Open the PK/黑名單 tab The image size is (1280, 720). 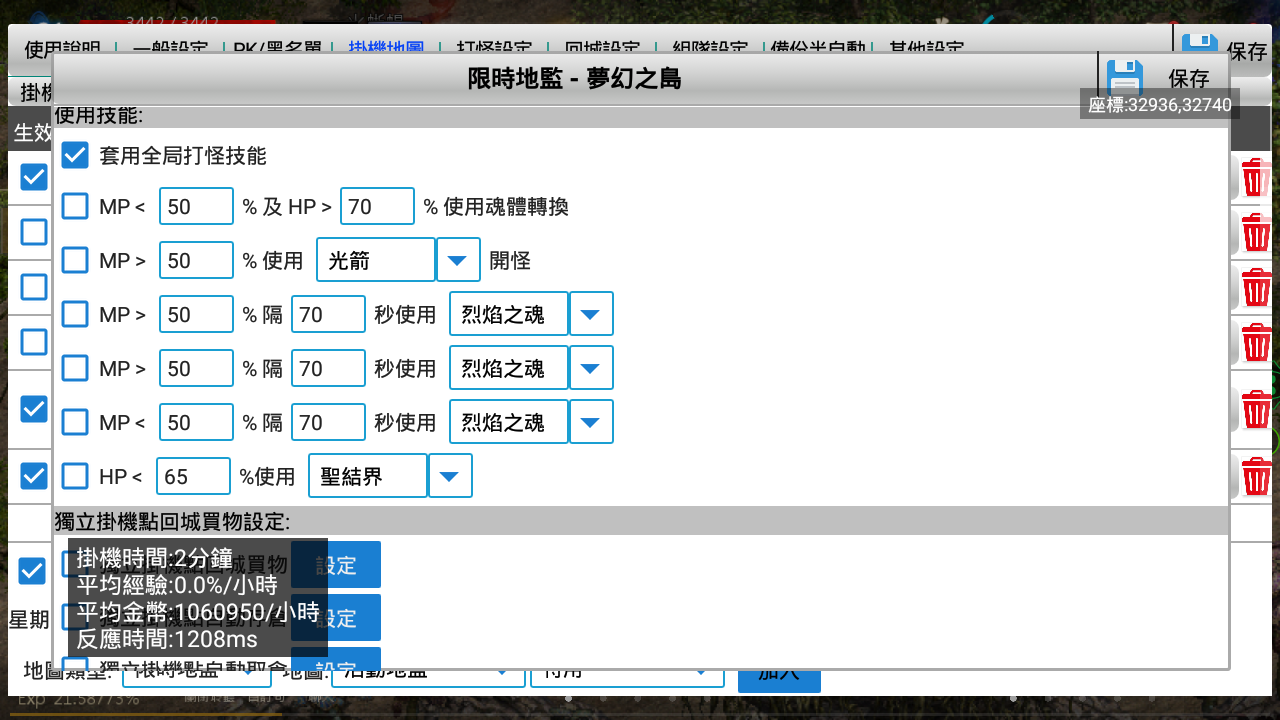pos(277,47)
